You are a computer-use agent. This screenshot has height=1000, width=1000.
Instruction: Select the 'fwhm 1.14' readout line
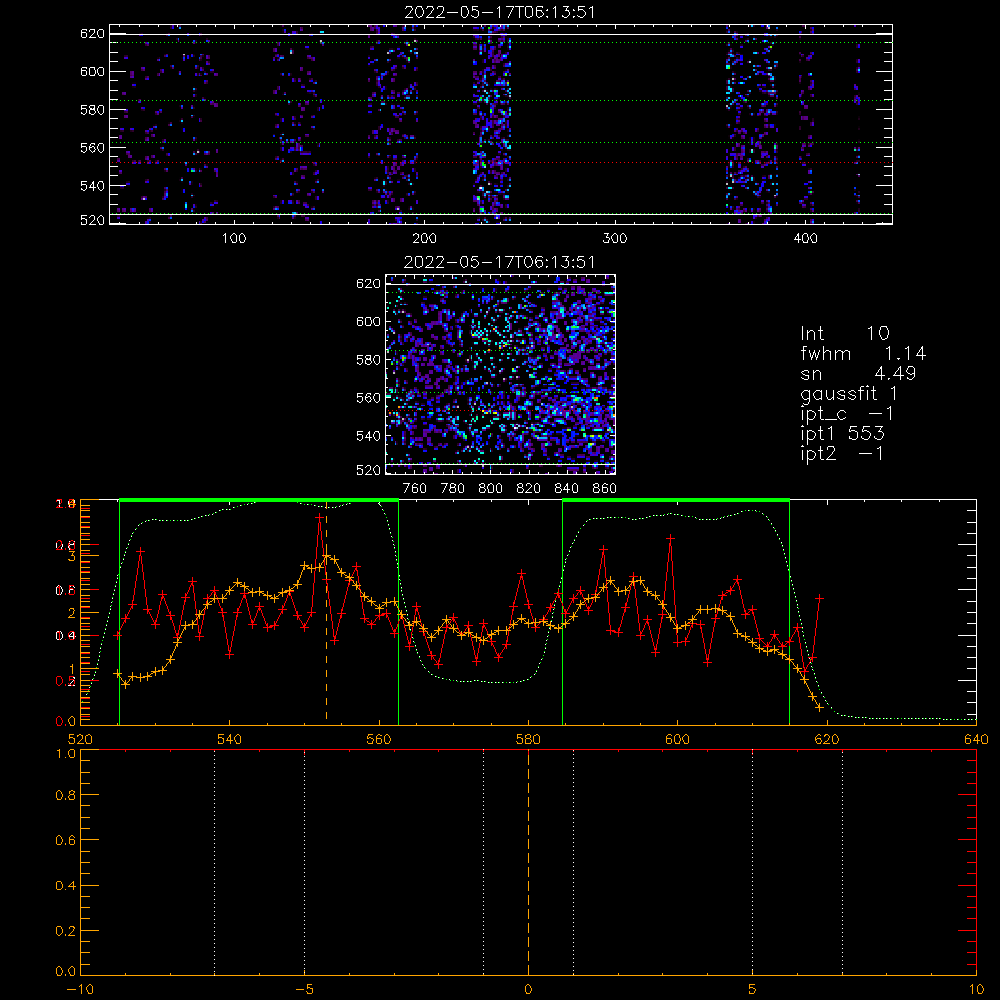click(864, 353)
